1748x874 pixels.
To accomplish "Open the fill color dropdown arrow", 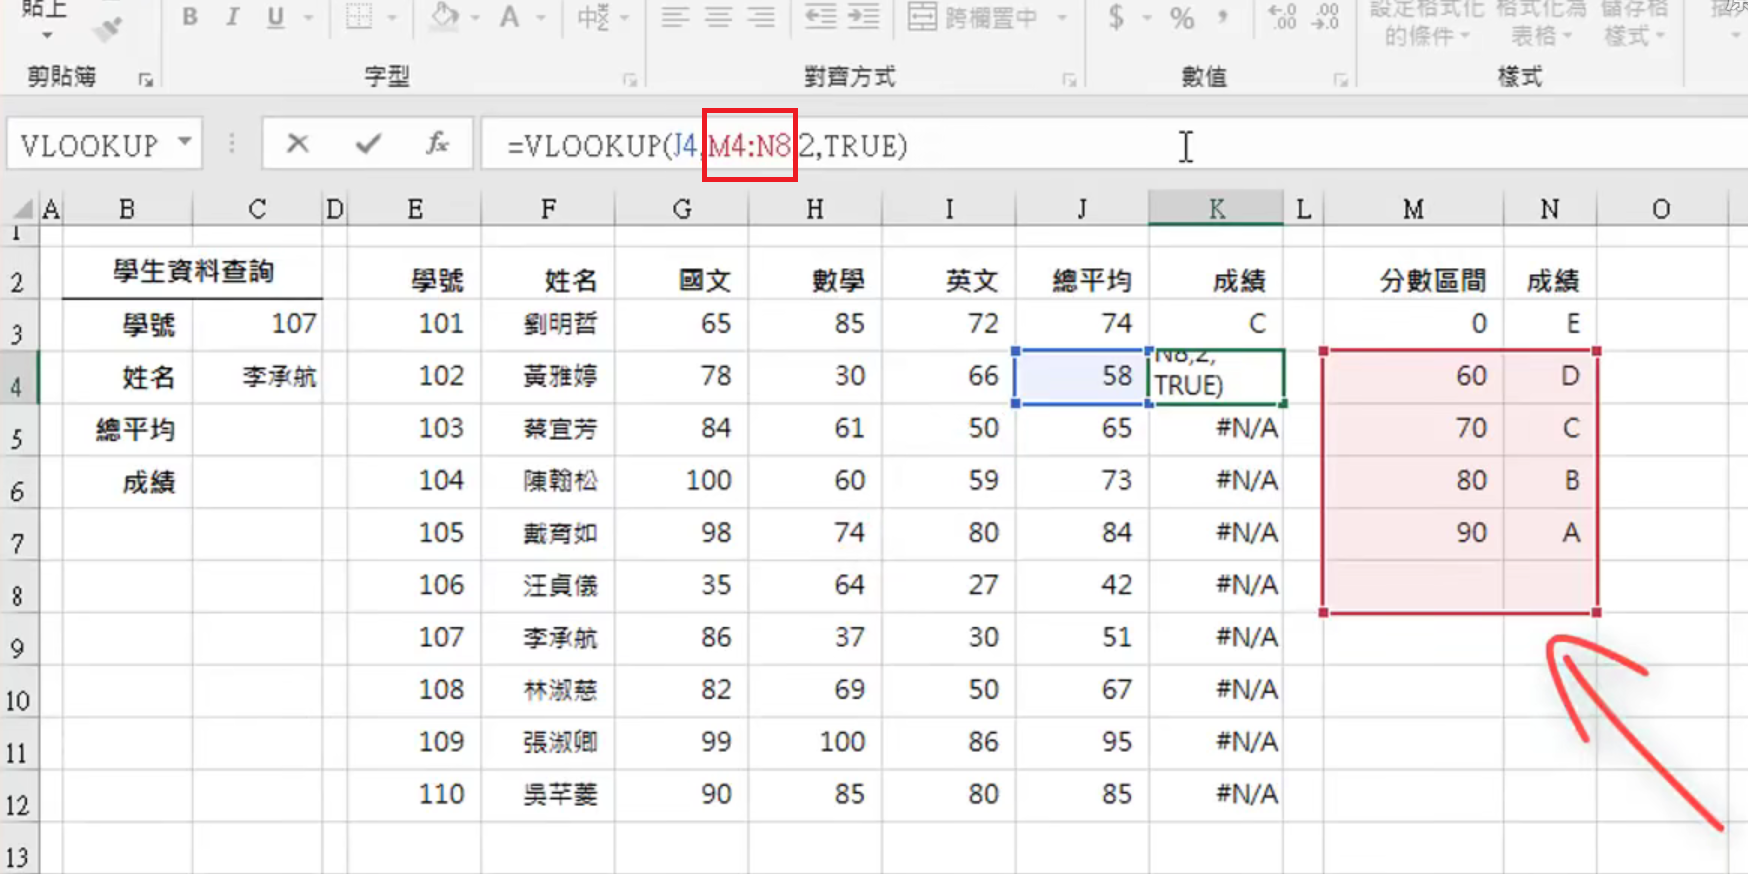I will [475, 18].
